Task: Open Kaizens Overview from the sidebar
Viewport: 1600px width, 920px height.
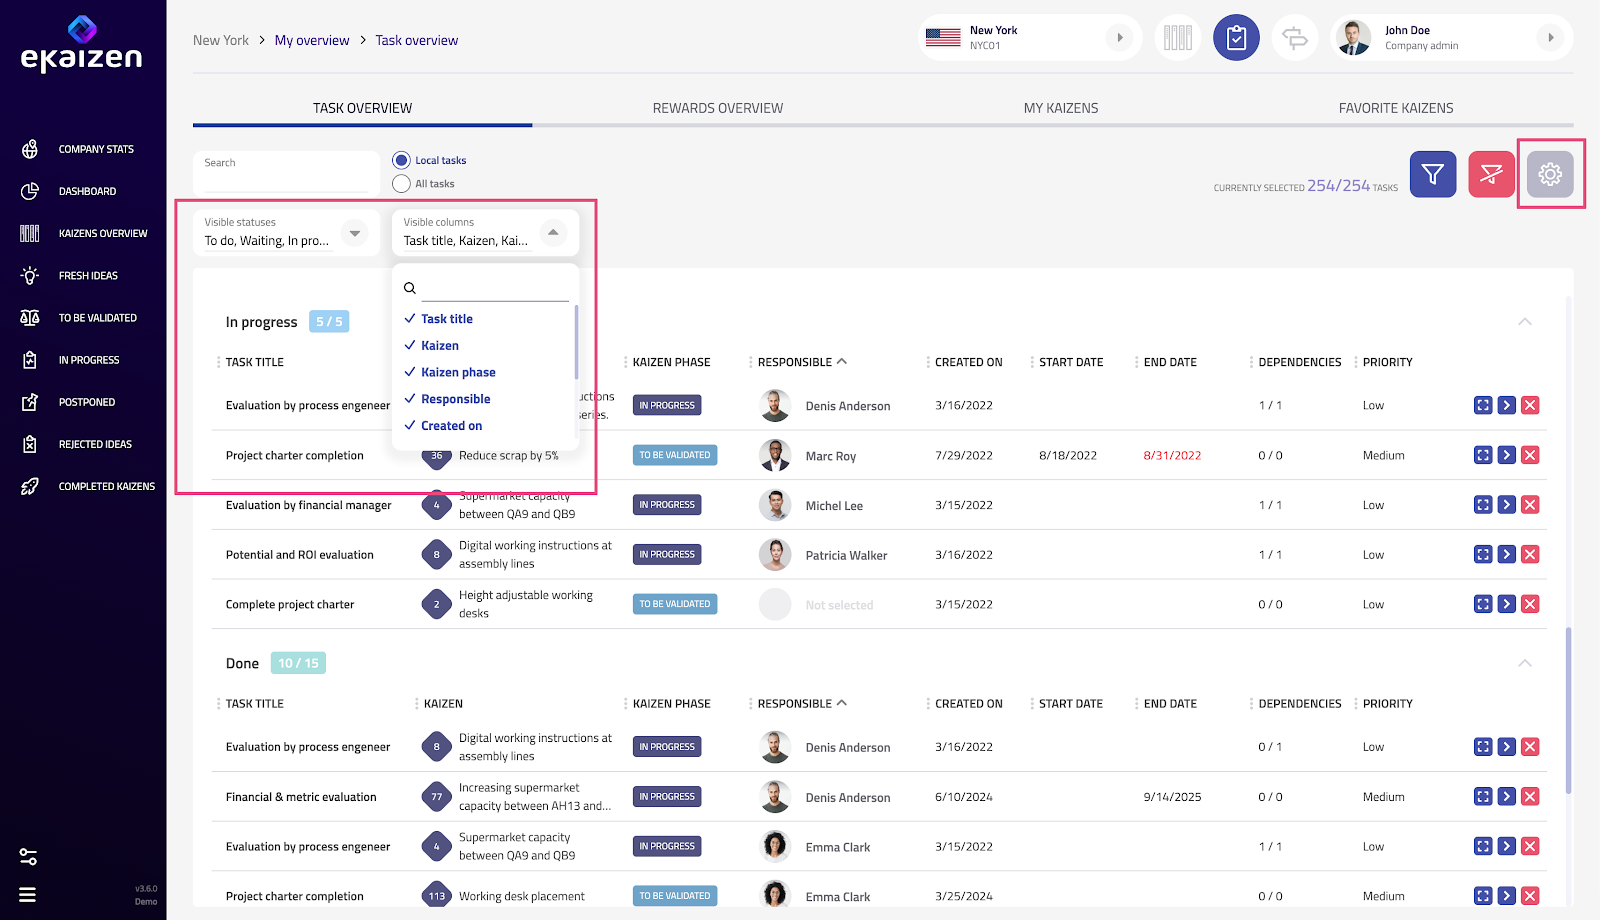Action: [84, 233]
